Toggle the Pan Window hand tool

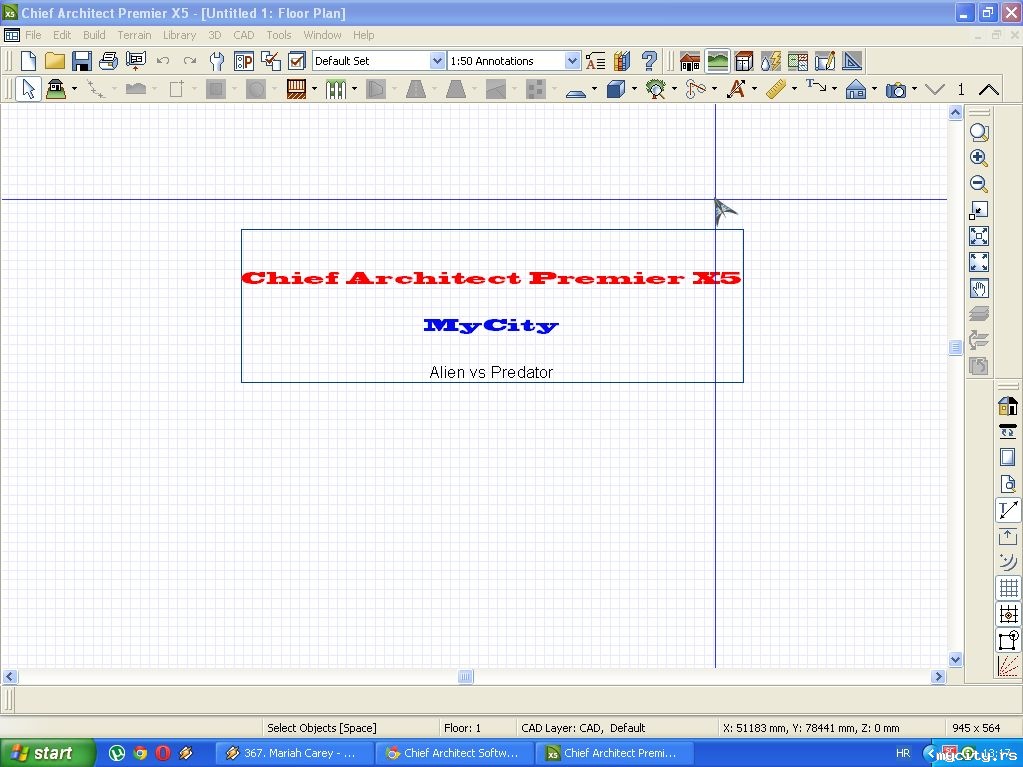point(979,288)
